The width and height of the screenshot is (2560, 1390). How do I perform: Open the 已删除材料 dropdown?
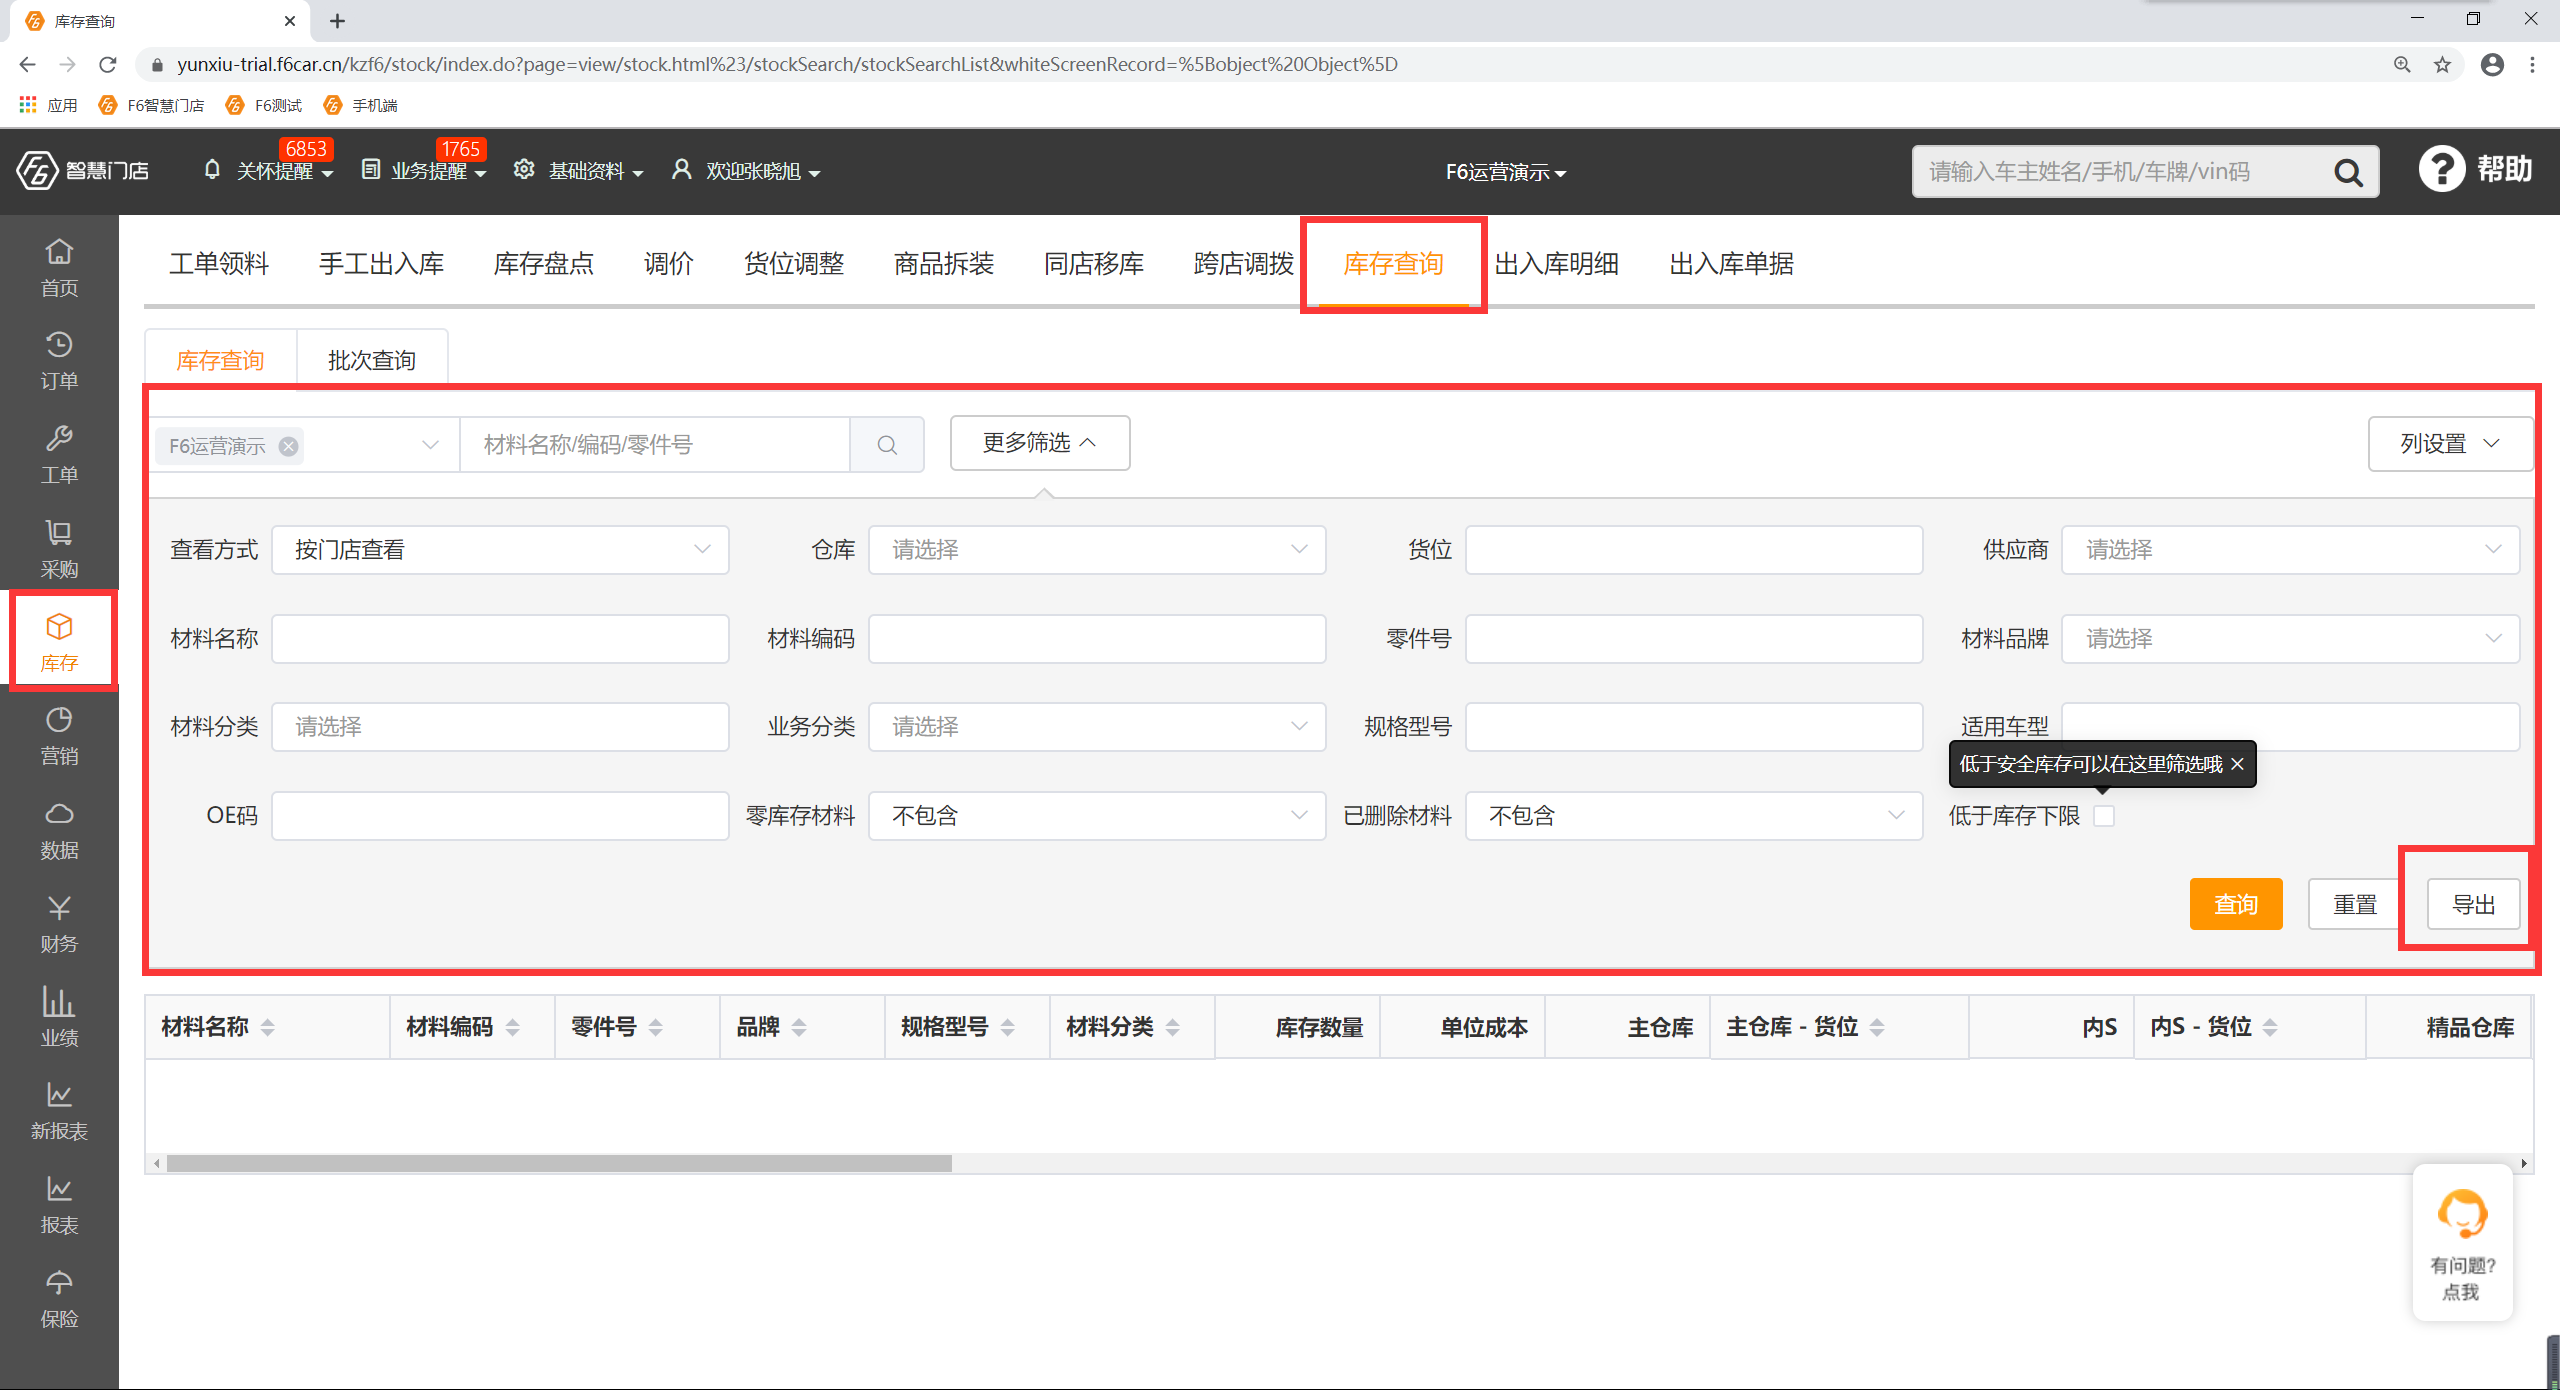click(1694, 816)
